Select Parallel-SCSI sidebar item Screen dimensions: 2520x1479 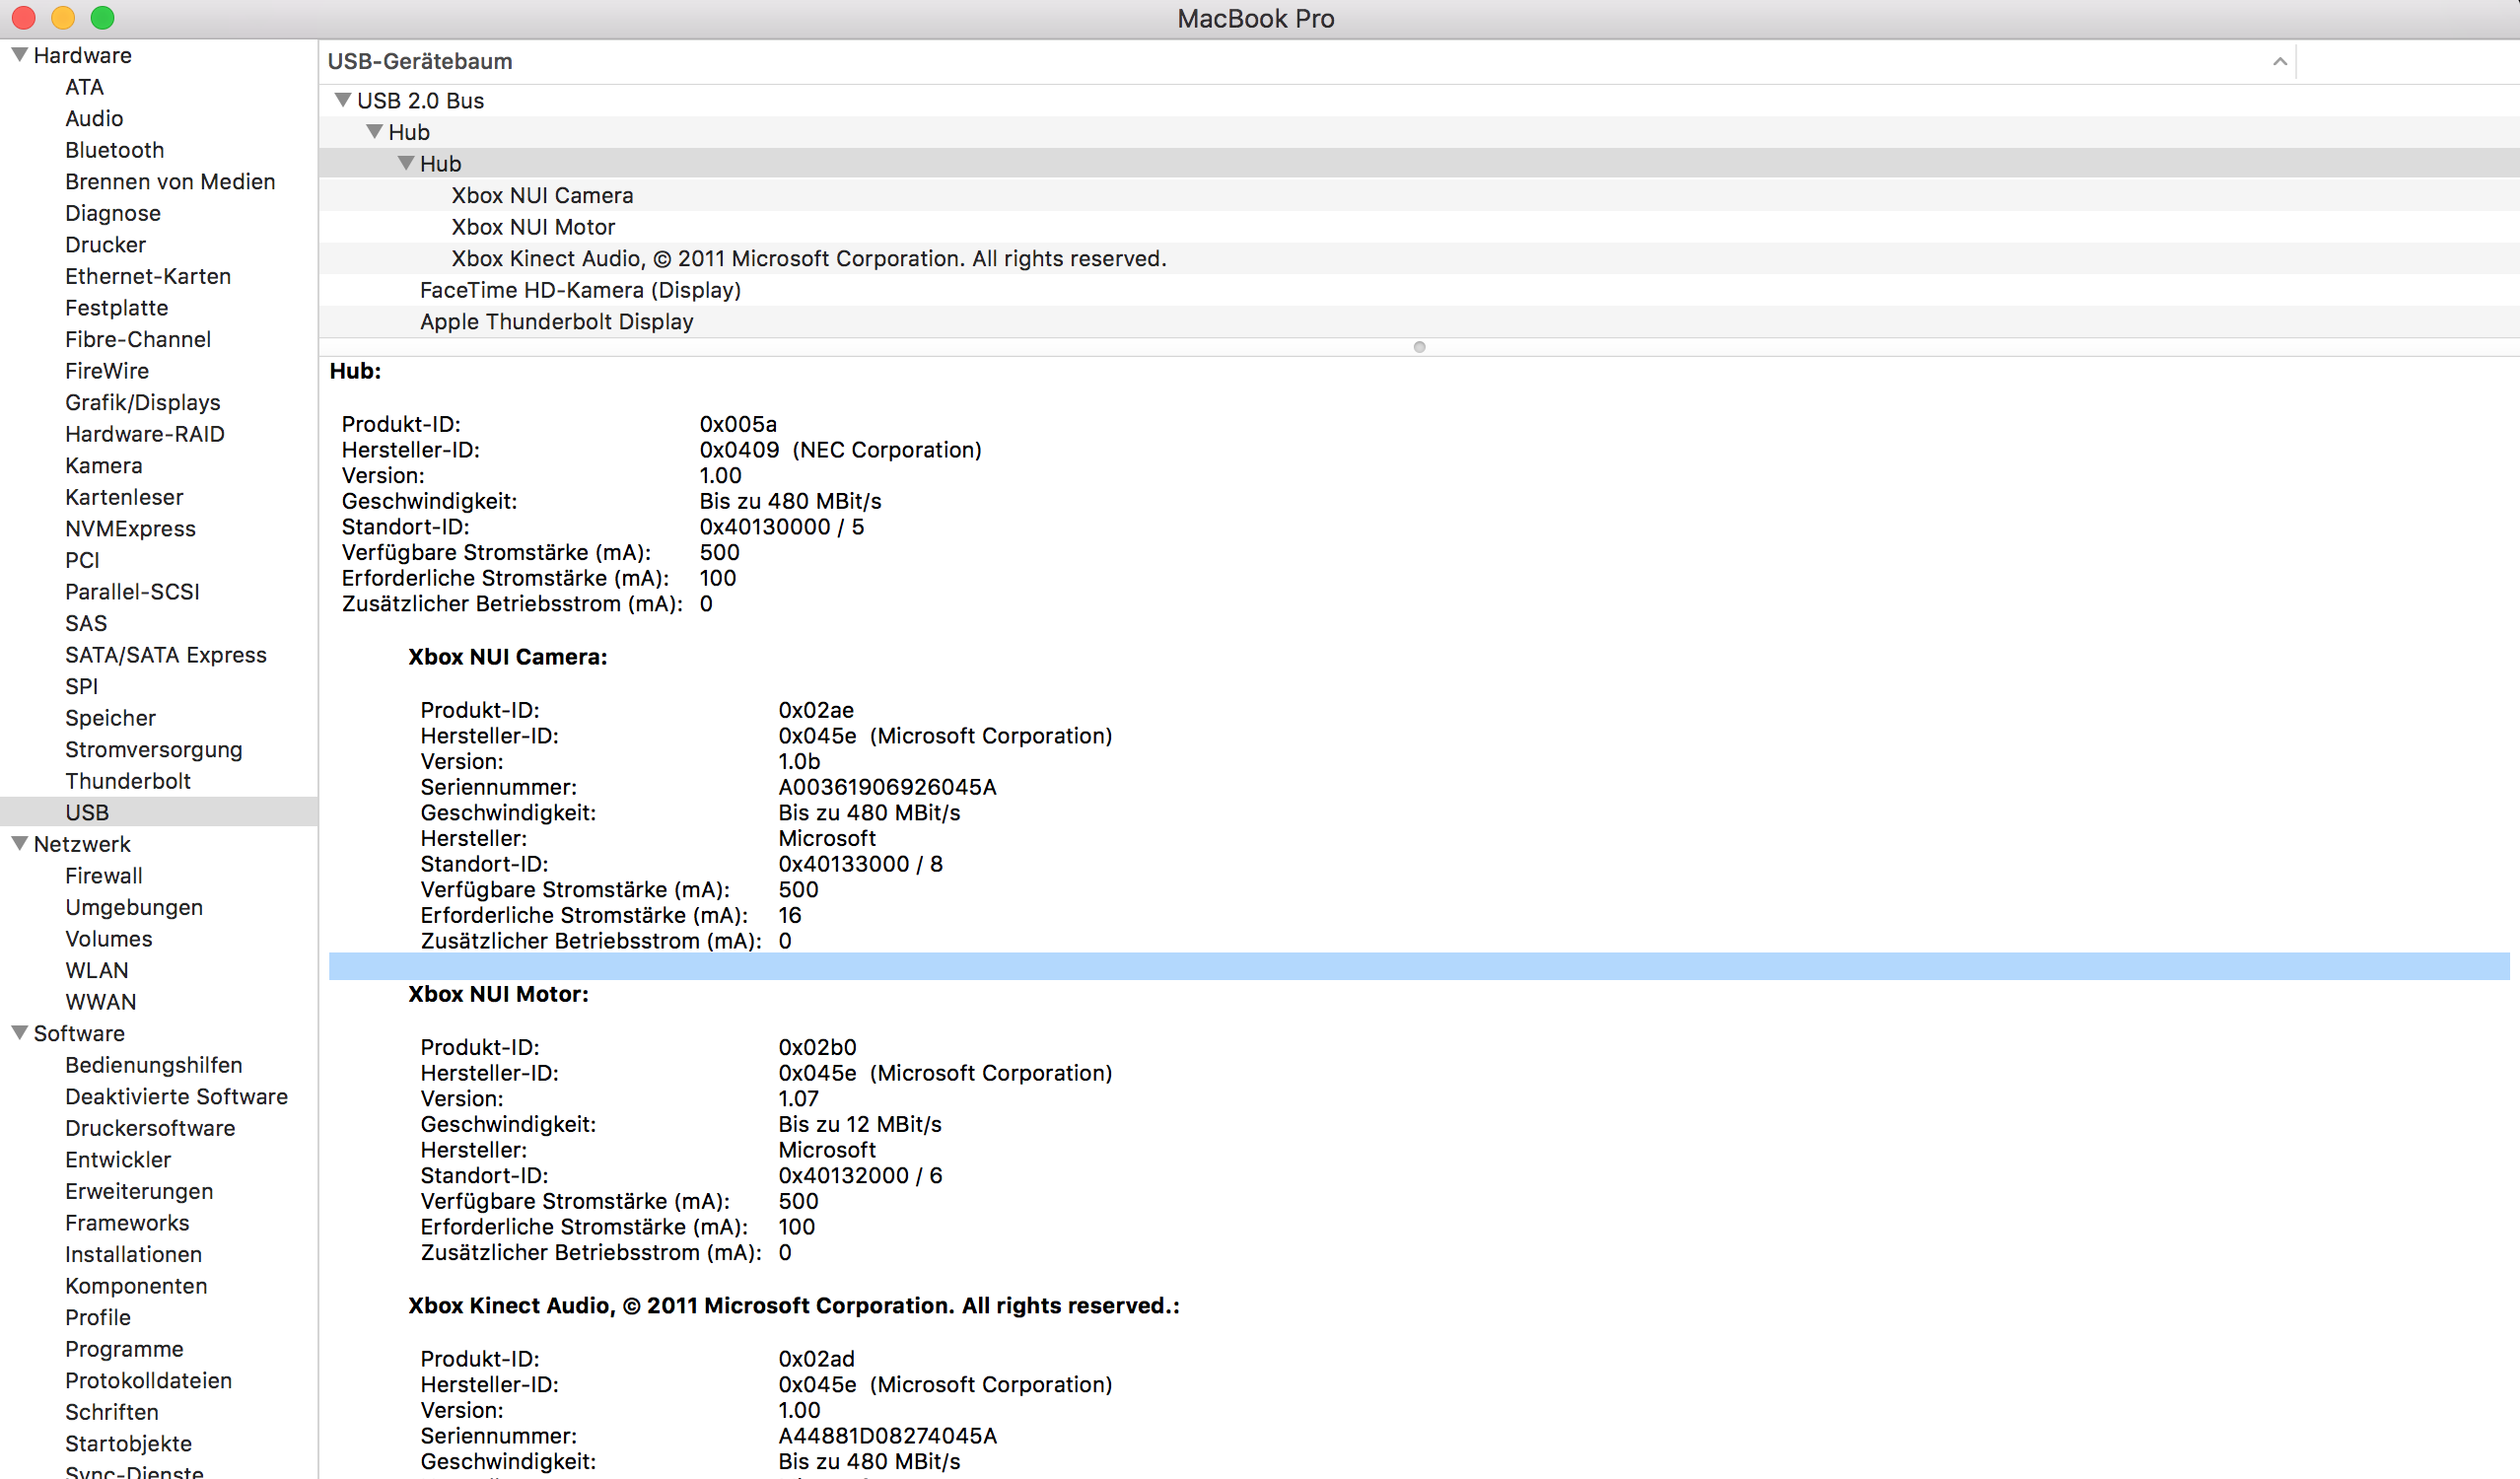pyautogui.click(x=132, y=591)
